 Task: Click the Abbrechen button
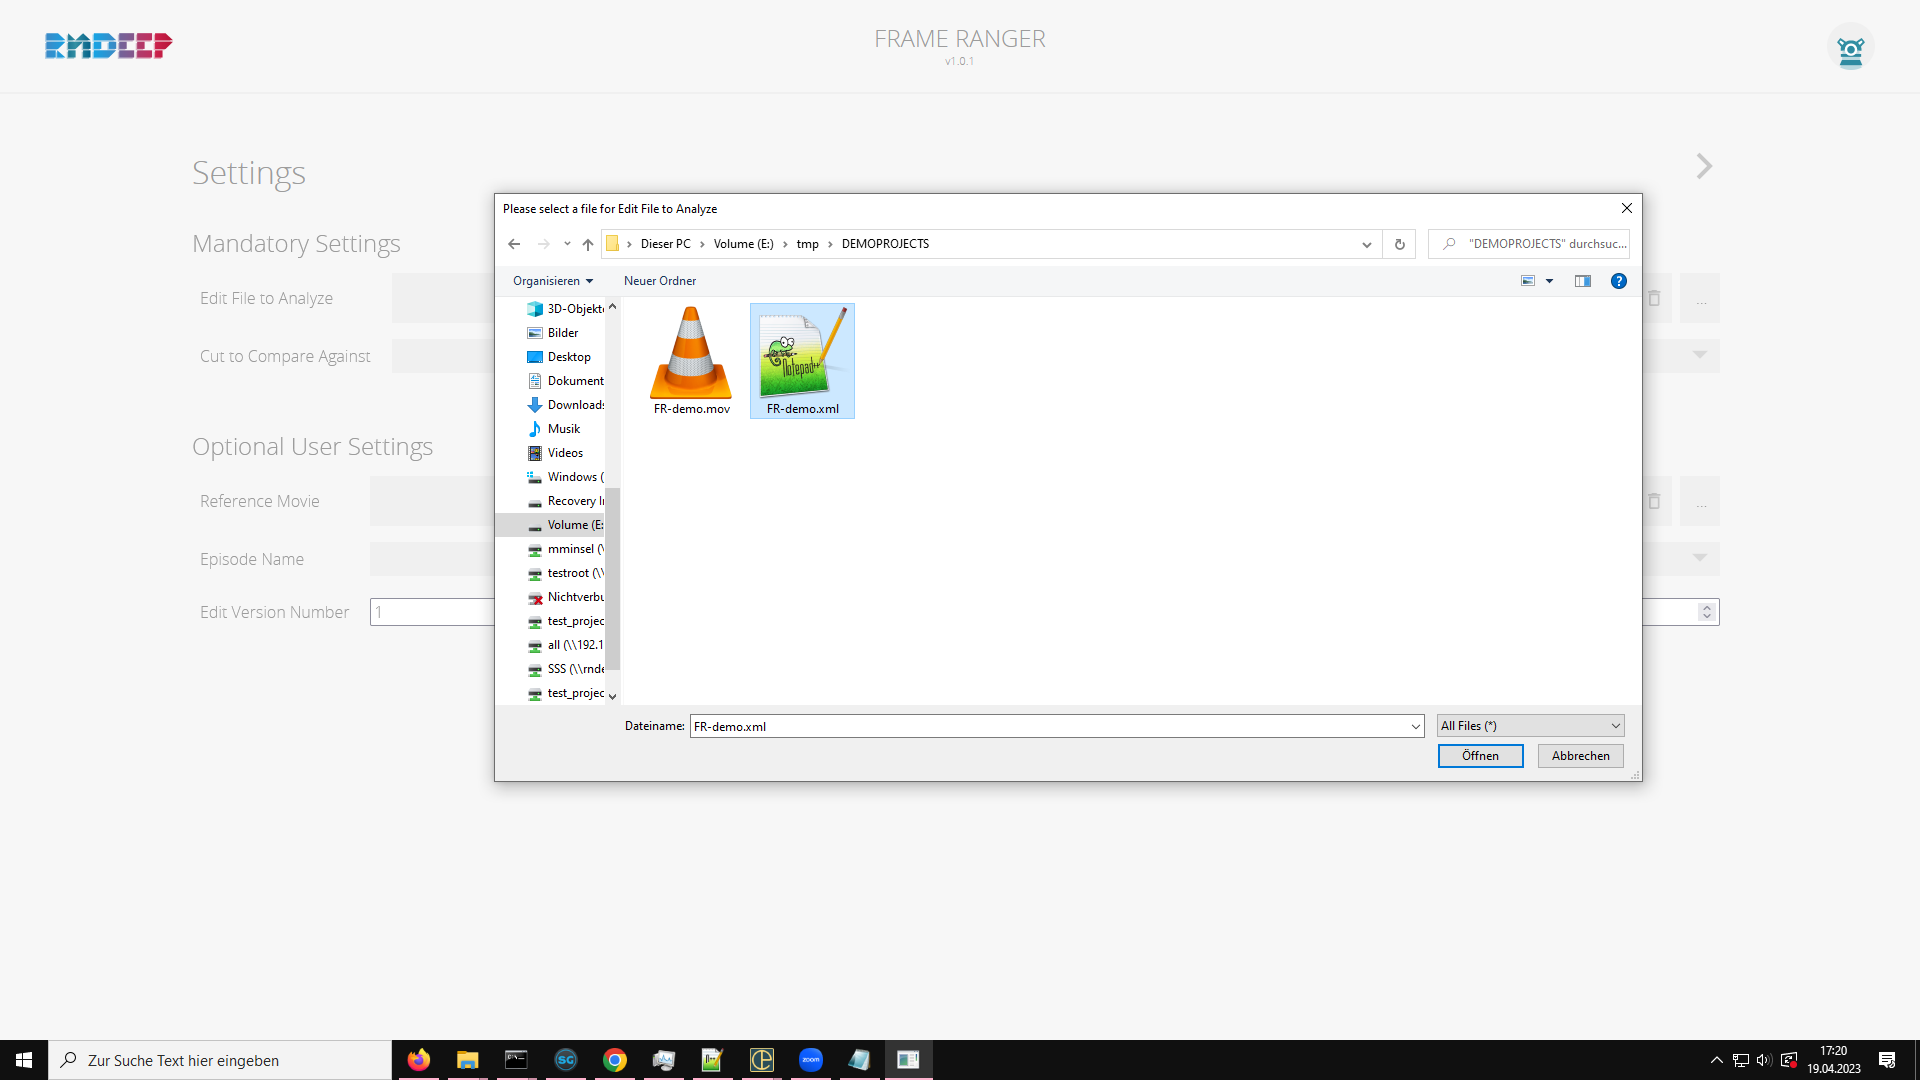tap(1580, 756)
